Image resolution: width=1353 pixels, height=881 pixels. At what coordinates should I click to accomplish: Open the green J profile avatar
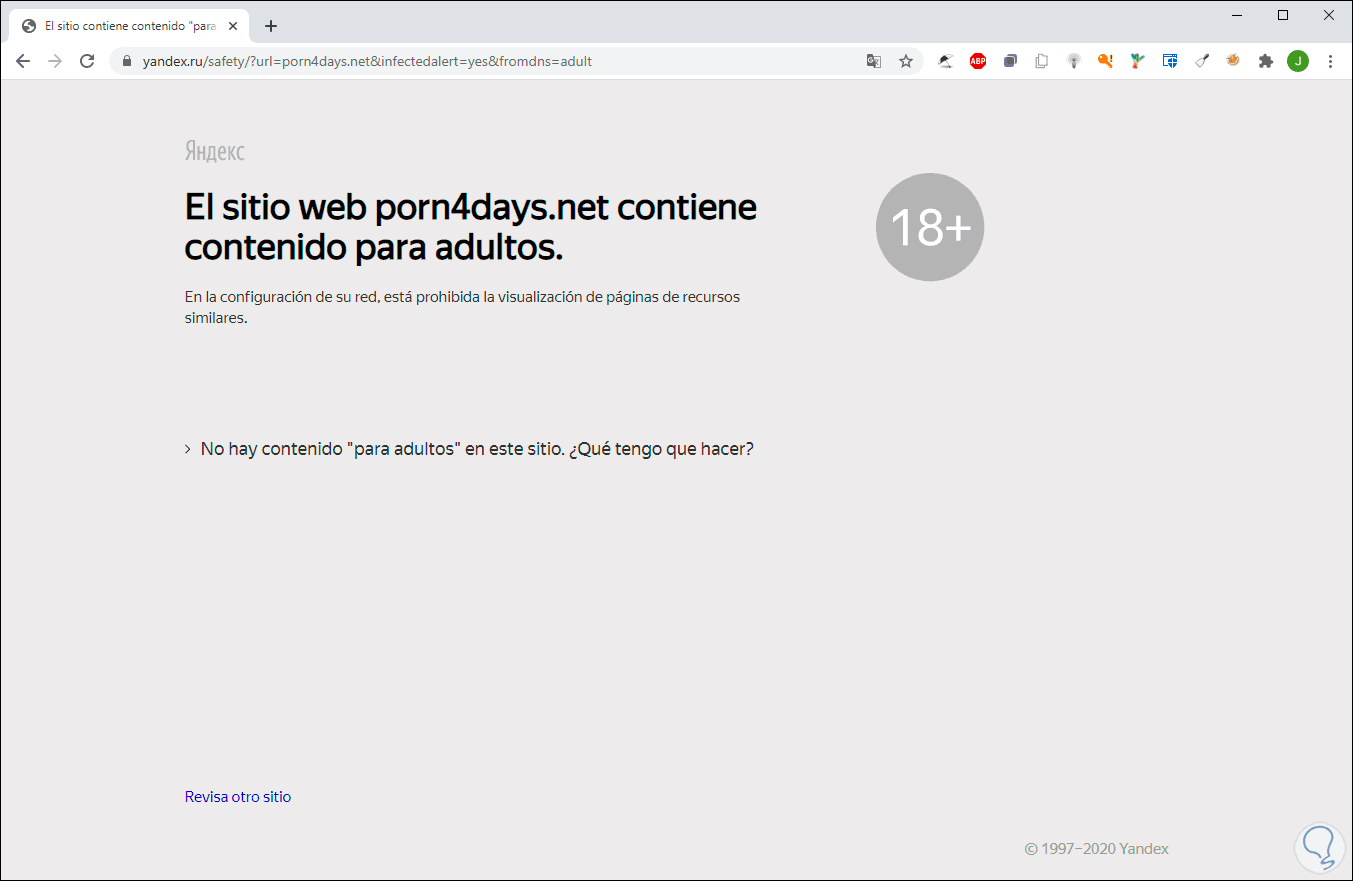coord(1298,61)
